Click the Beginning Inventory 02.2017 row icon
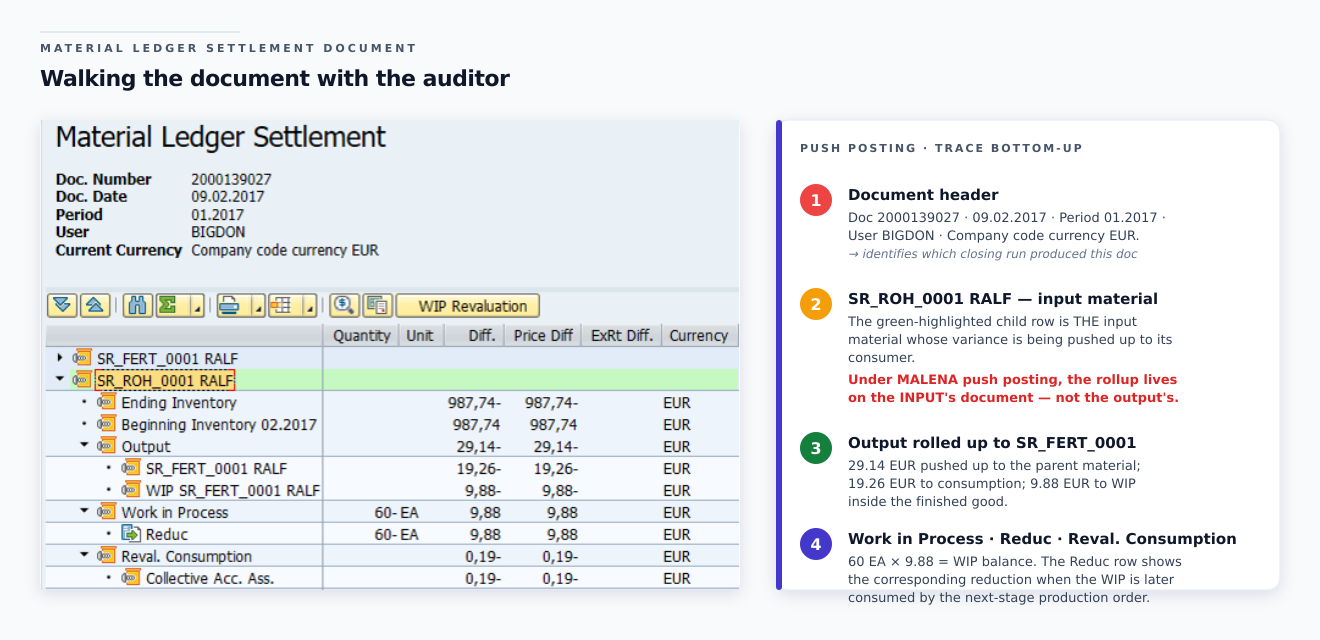 click(106, 424)
